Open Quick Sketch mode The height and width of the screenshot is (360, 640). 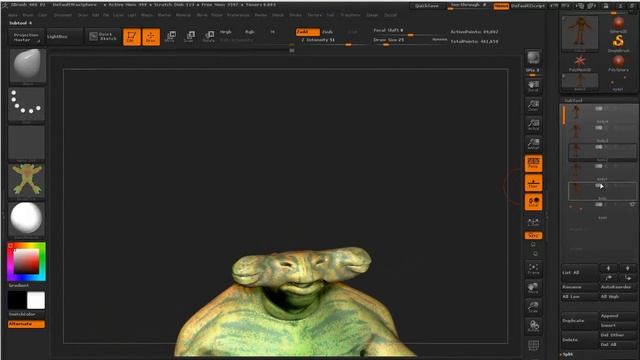pos(104,36)
